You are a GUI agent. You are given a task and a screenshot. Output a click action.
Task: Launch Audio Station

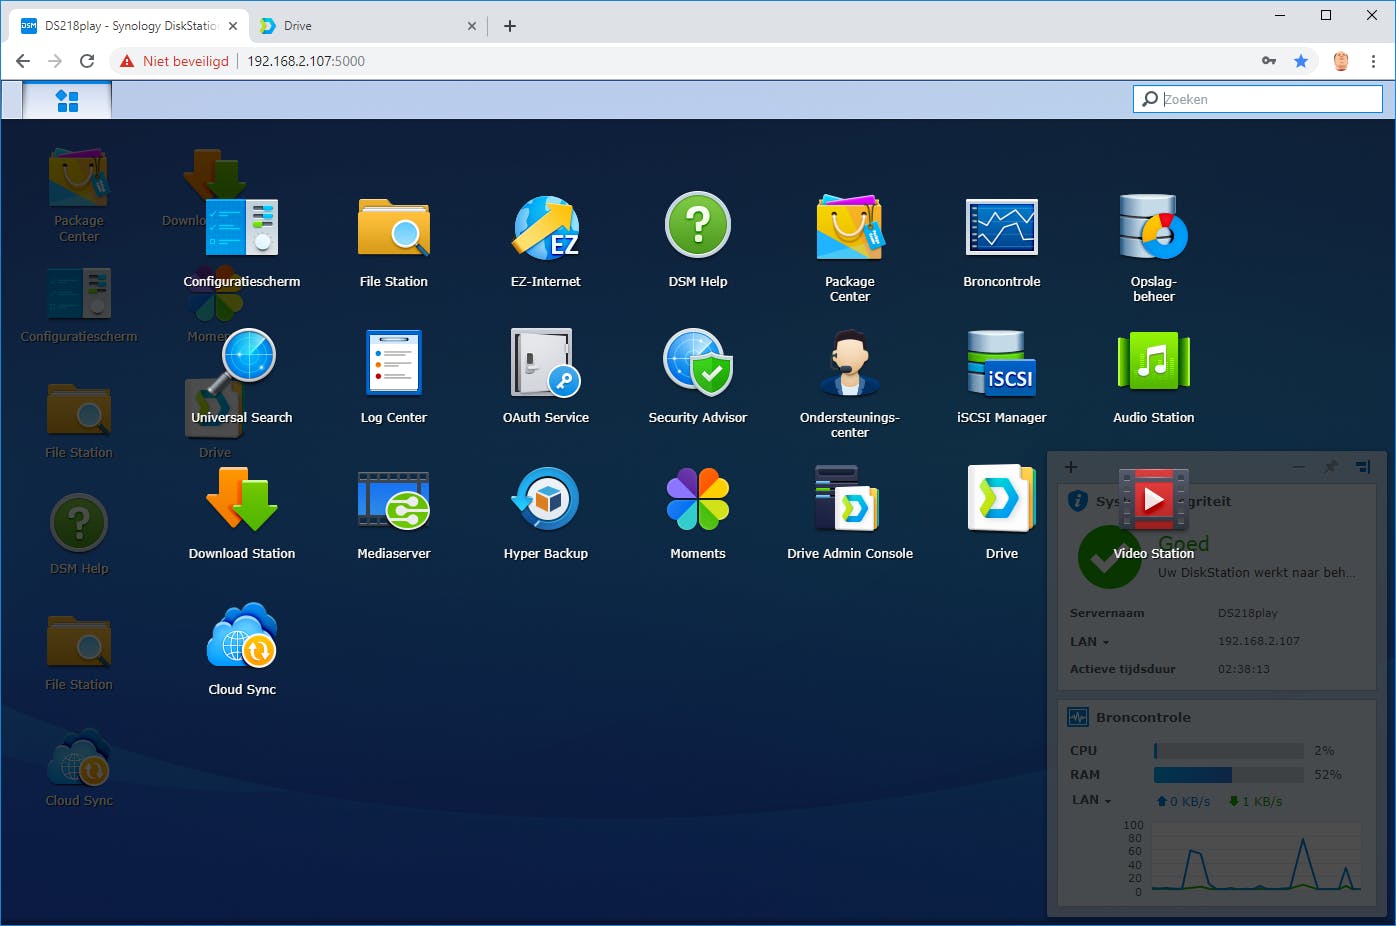pyautogui.click(x=1154, y=378)
